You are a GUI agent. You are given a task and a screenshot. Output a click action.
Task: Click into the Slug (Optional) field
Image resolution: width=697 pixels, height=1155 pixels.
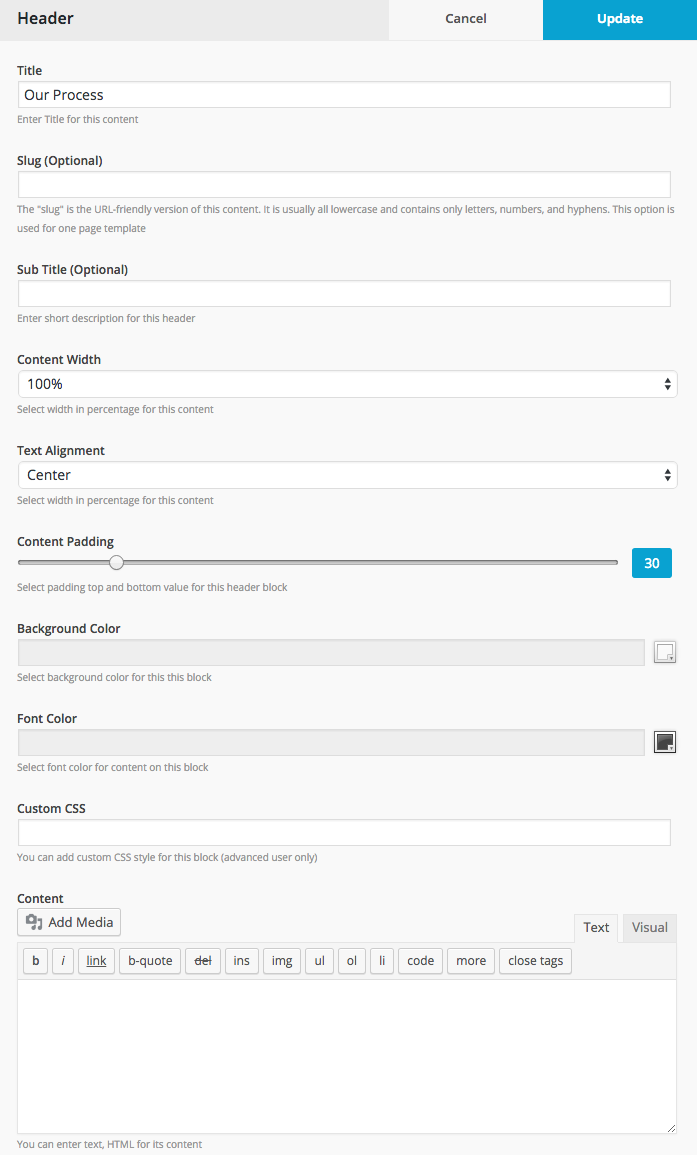coord(344,184)
